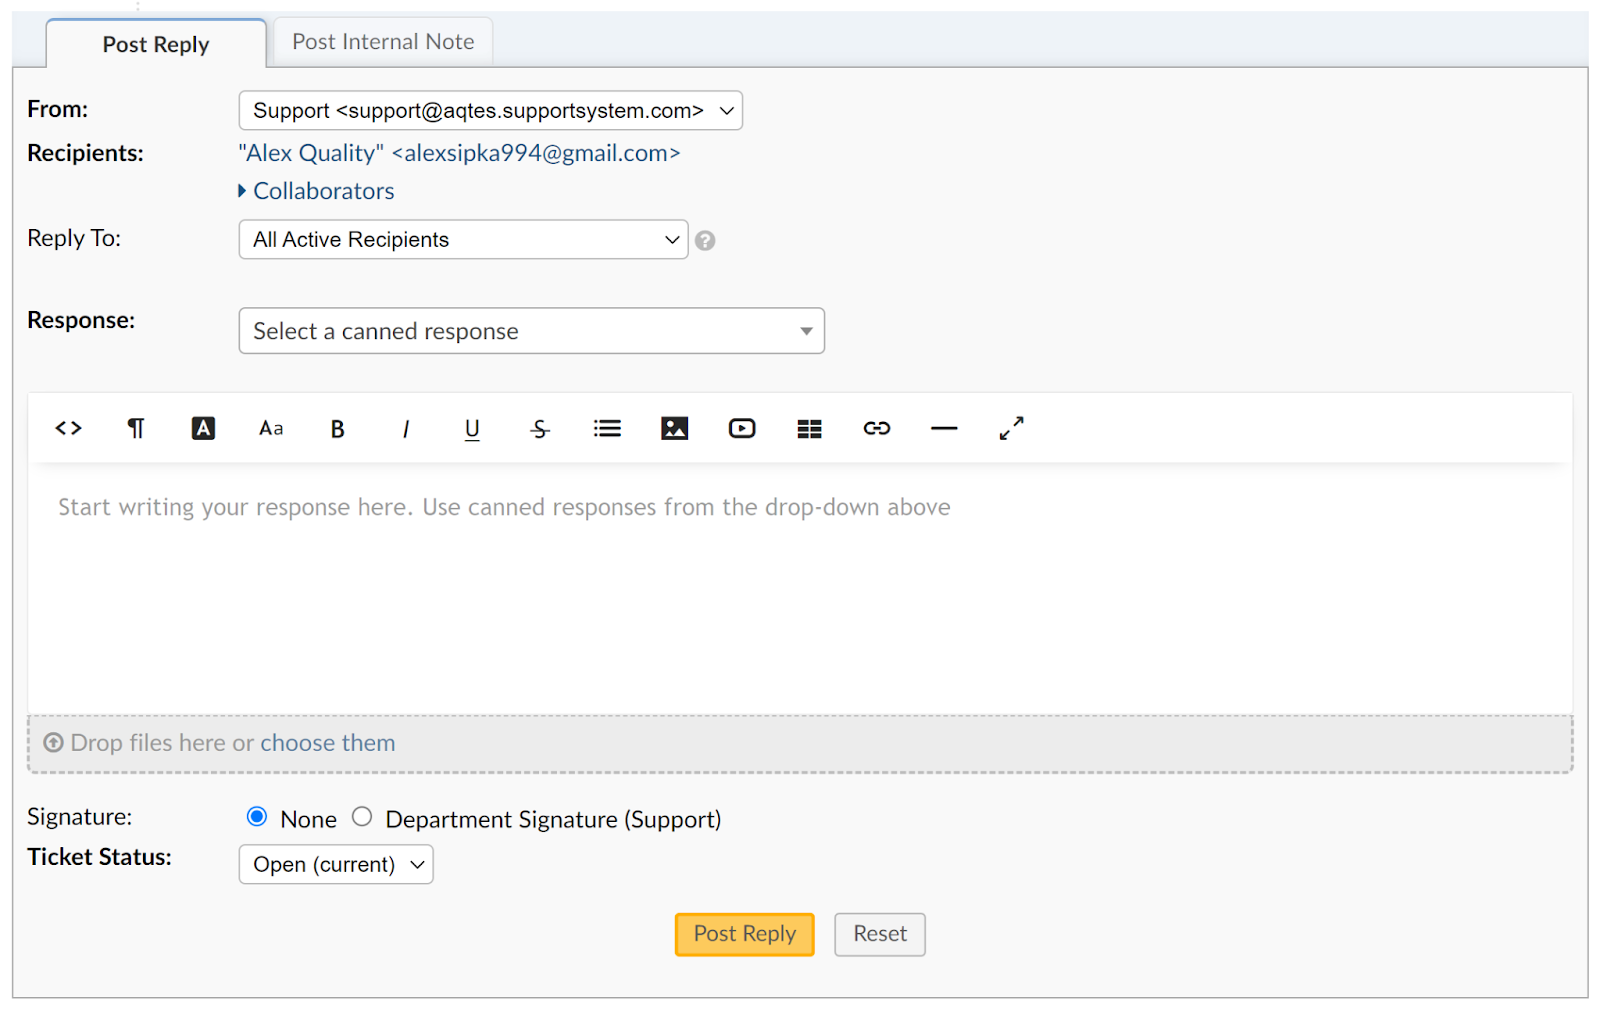
Task: Click the yellow Post Reply button
Action: 744,934
